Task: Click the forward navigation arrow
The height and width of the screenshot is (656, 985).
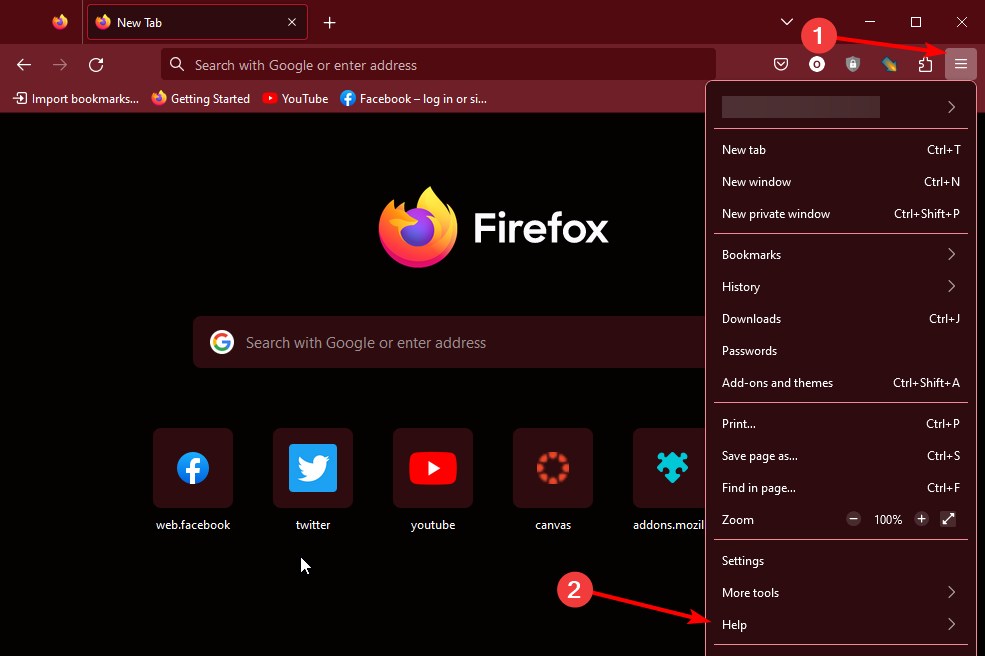Action: pyautogui.click(x=59, y=64)
